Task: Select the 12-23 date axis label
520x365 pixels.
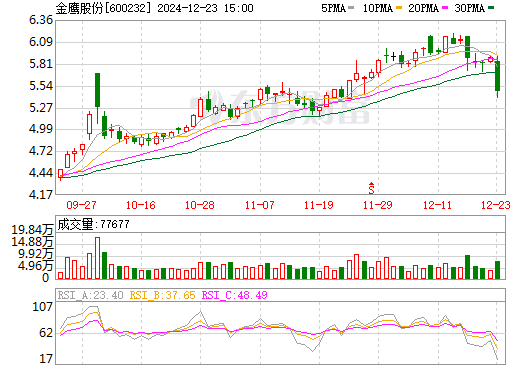Action: [x=496, y=205]
